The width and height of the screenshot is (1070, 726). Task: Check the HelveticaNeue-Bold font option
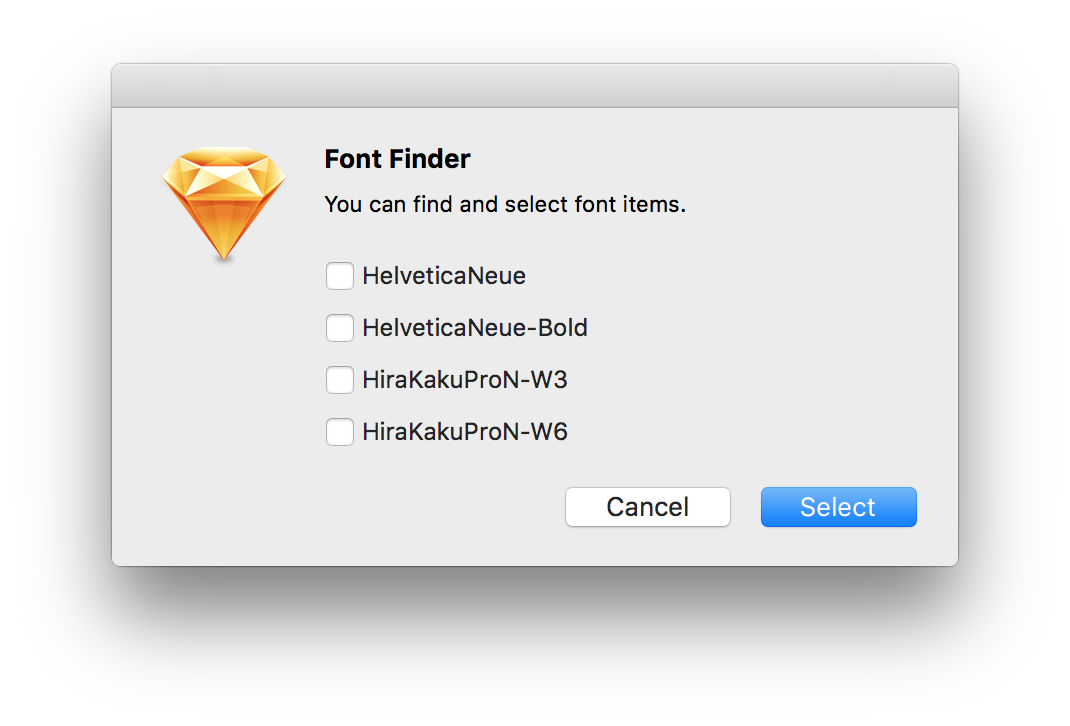(x=339, y=327)
